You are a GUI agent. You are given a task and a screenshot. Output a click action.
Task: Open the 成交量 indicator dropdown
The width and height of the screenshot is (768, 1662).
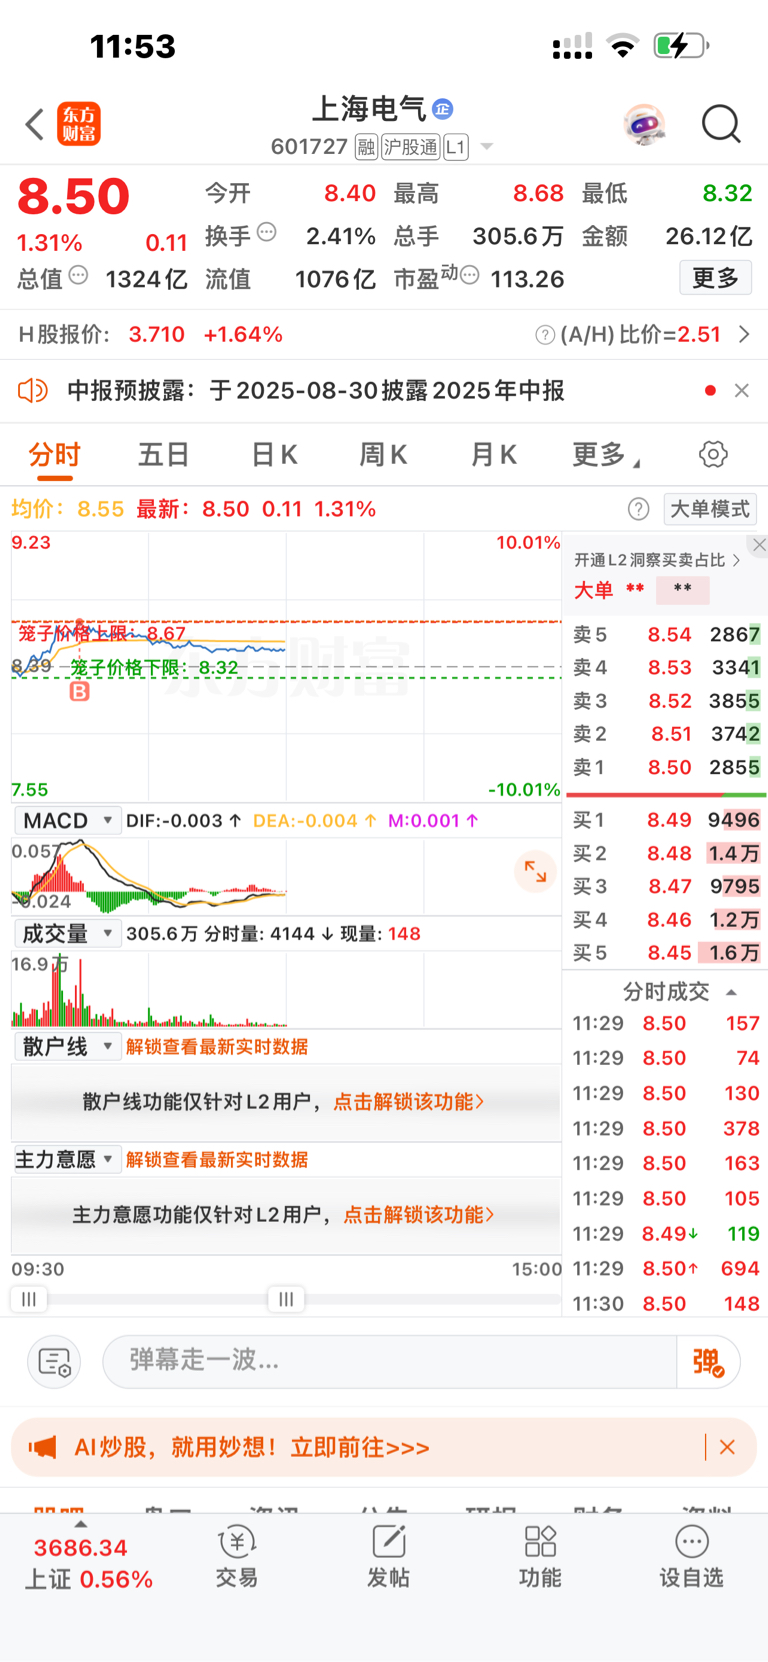coord(67,934)
